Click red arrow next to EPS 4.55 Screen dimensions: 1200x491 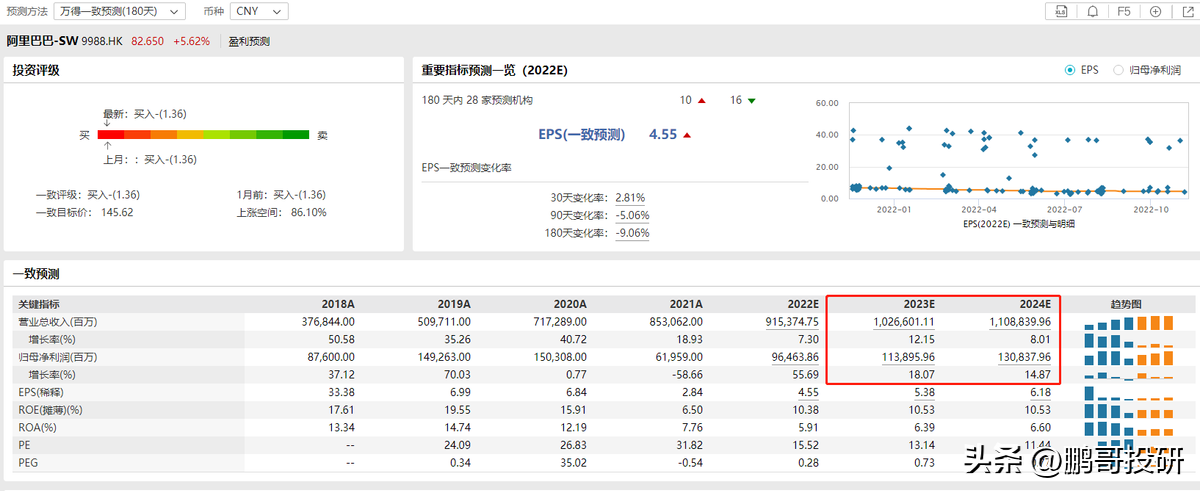(687, 135)
